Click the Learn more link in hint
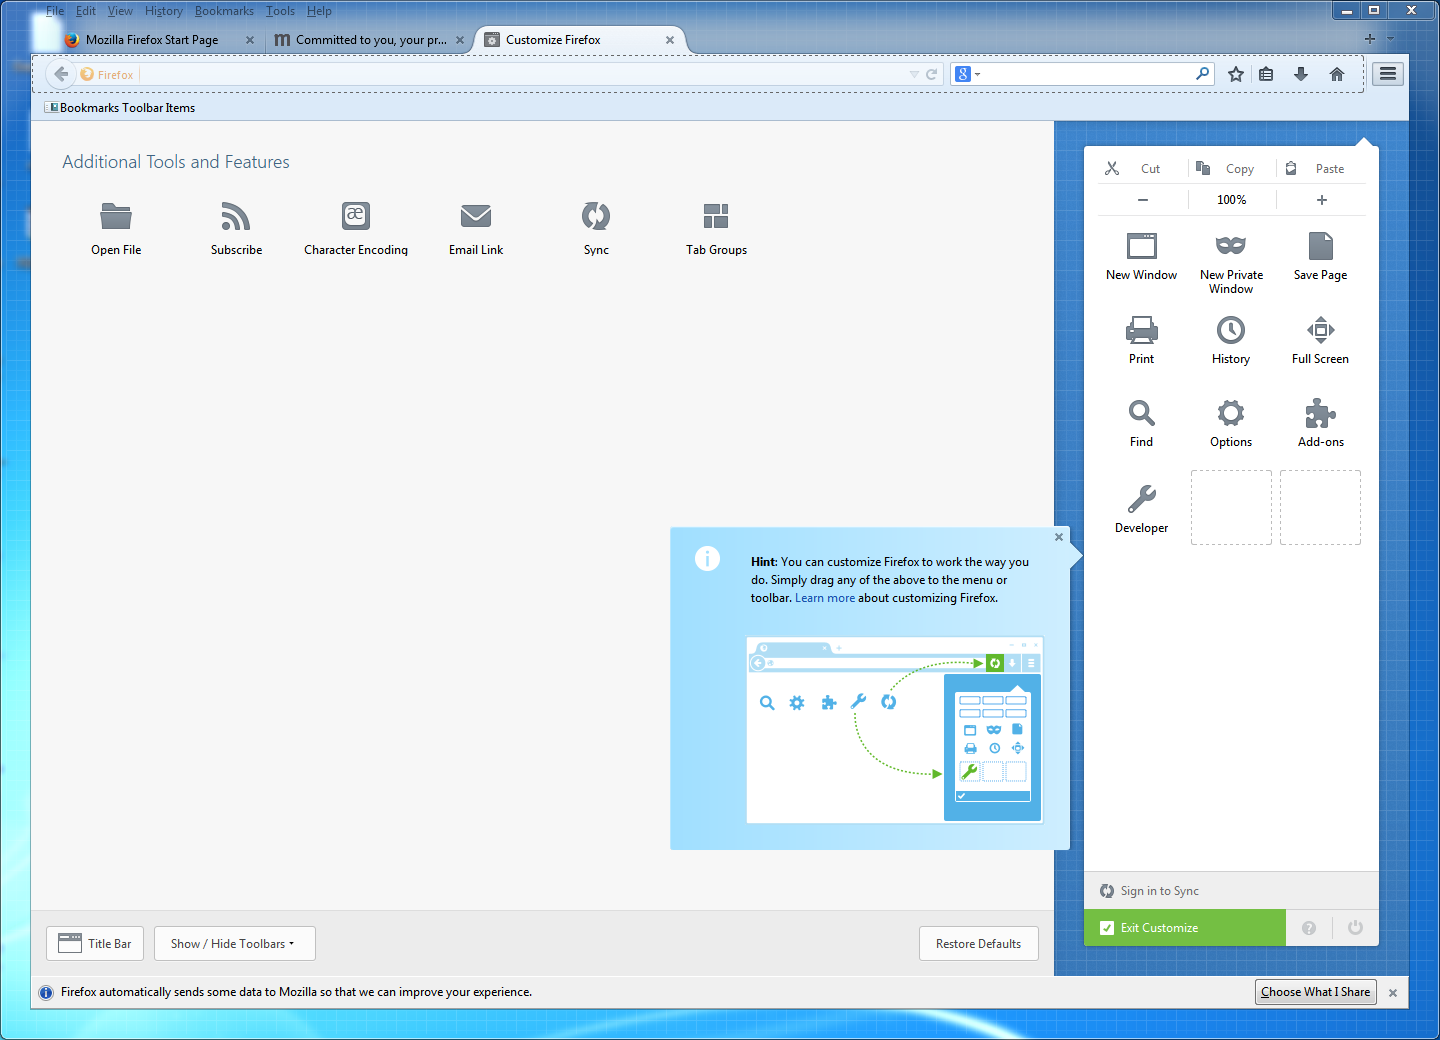1440x1040 pixels. 825,598
